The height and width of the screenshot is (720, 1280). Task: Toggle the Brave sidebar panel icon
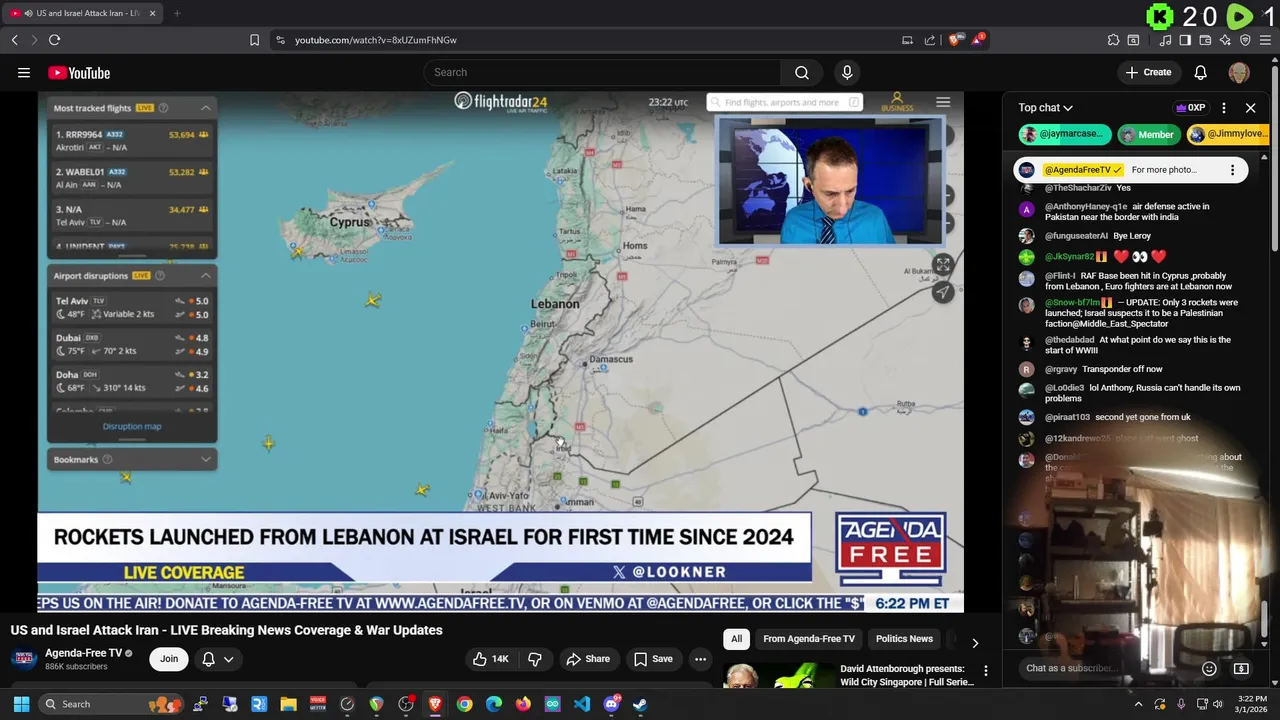(1185, 40)
